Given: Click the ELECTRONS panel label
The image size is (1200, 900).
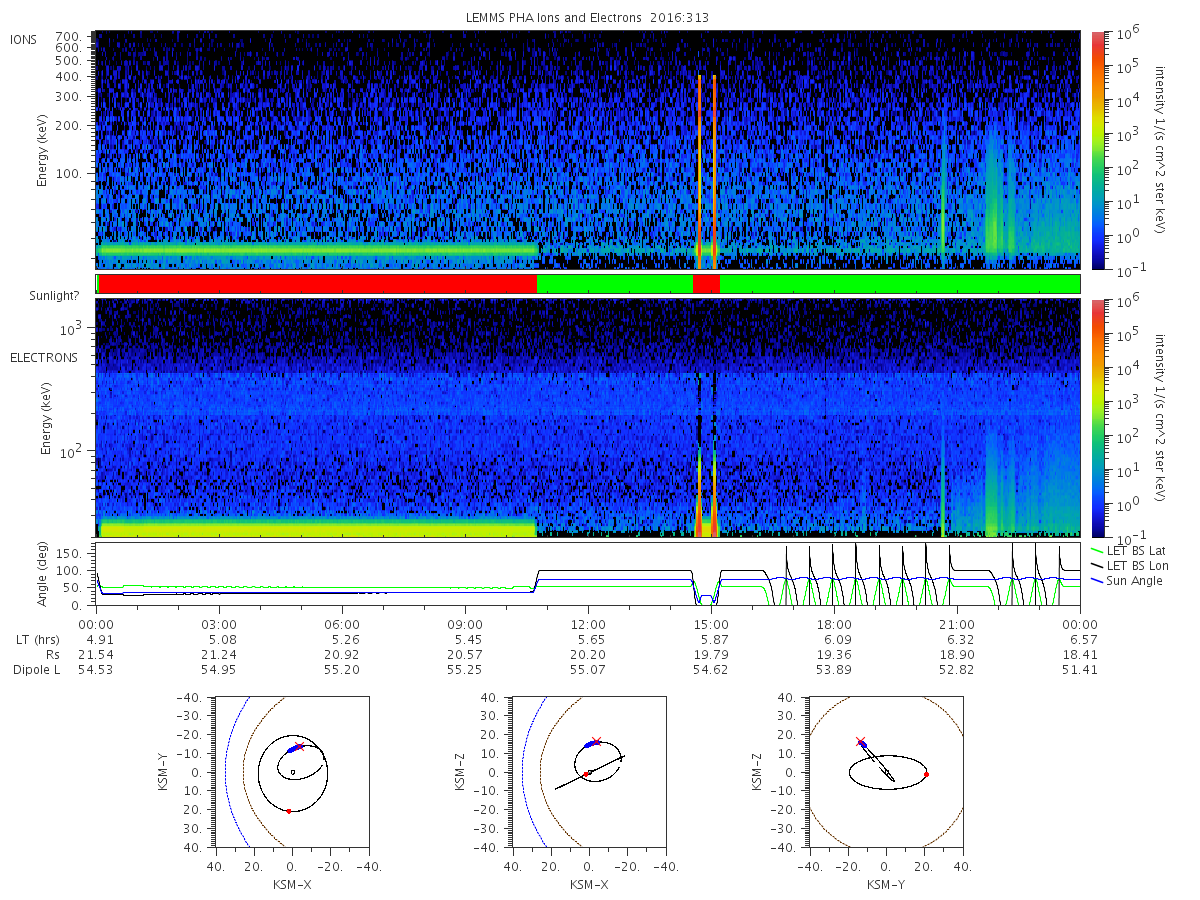Looking at the screenshot, I should pos(44,357).
